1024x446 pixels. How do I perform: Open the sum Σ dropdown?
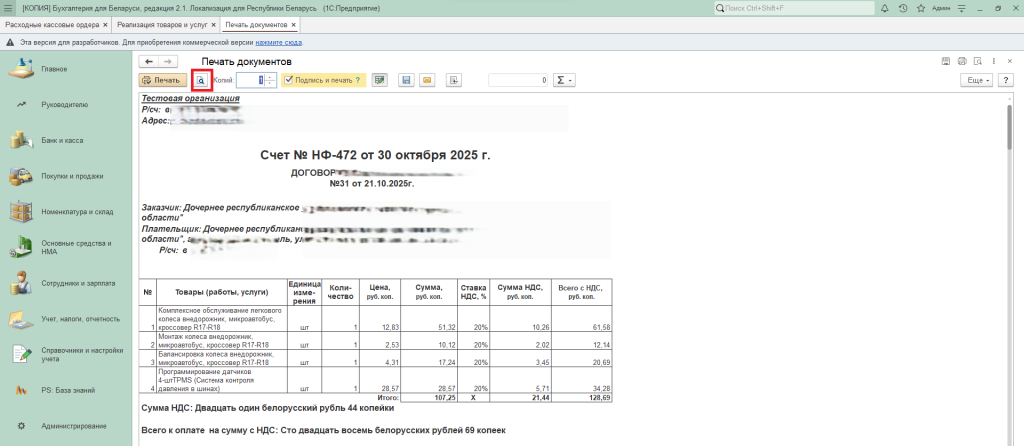(564, 80)
